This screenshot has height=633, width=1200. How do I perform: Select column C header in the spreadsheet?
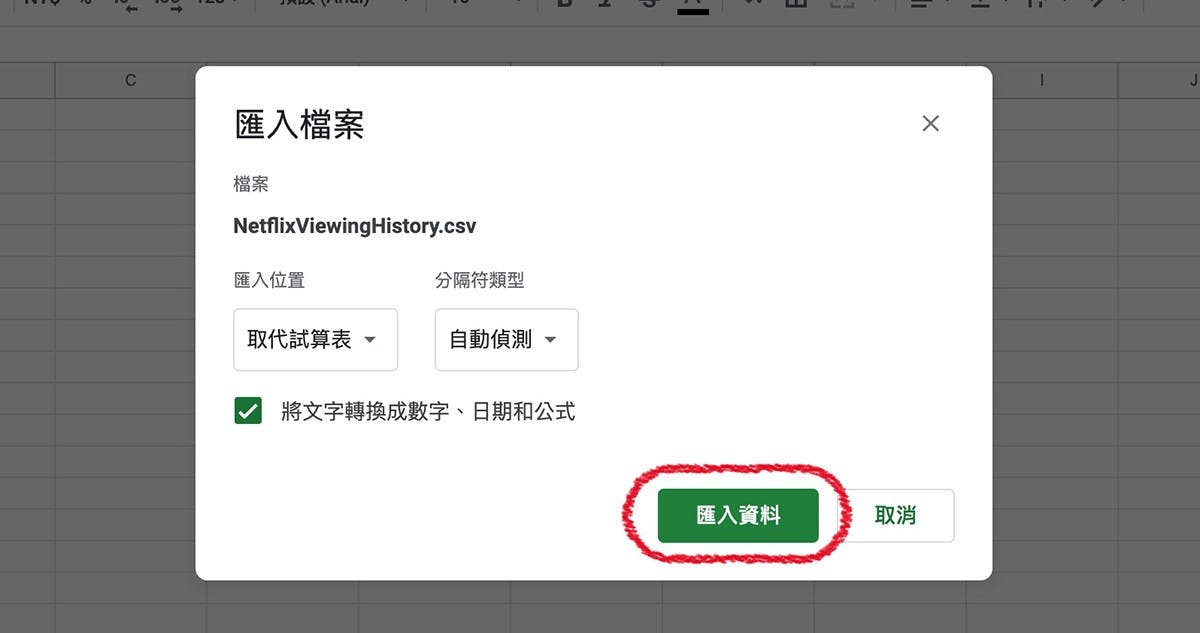pyautogui.click(x=131, y=80)
